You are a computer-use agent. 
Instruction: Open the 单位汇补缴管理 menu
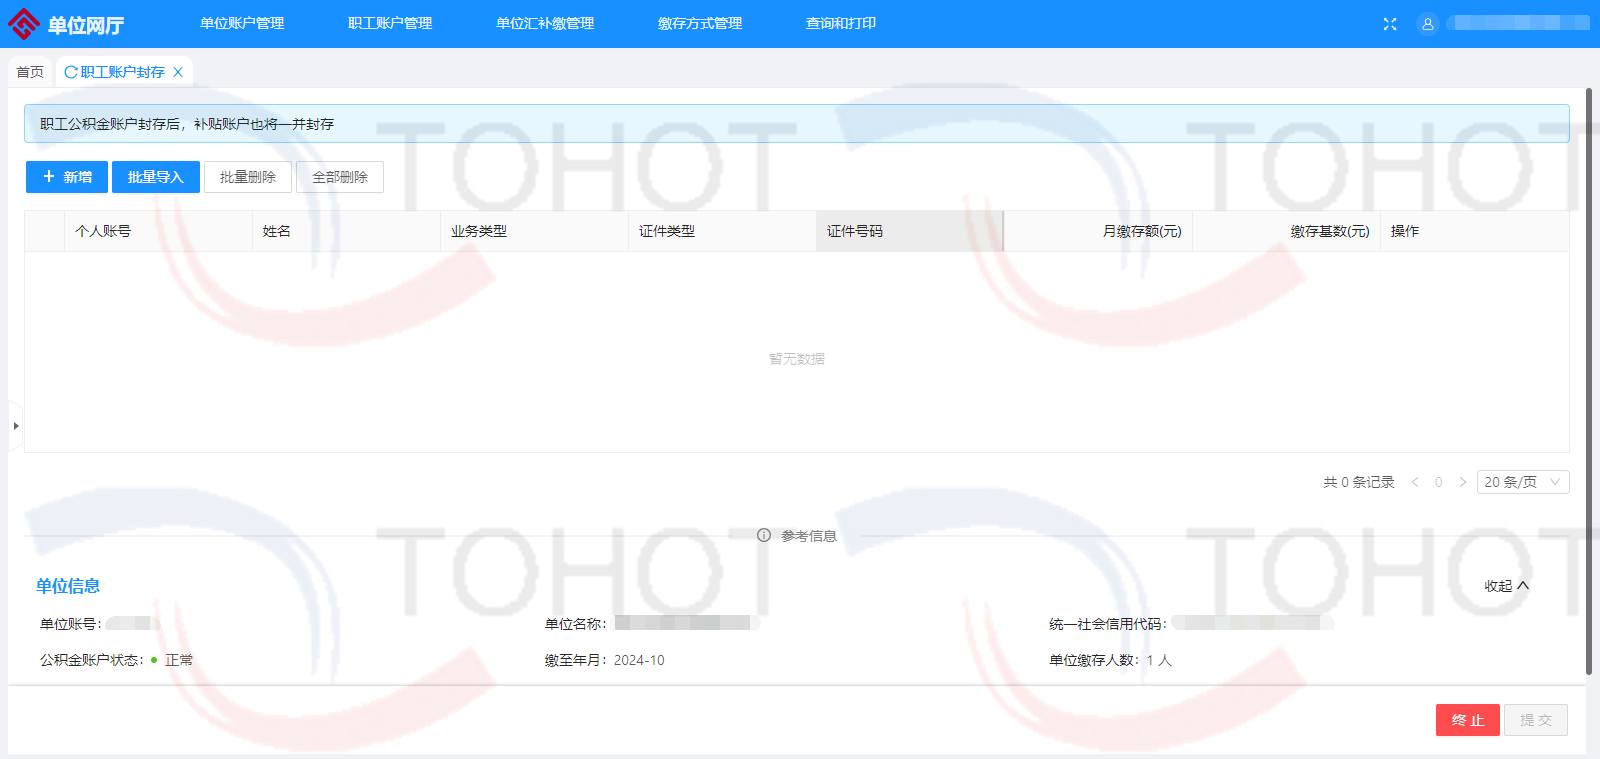545,24
